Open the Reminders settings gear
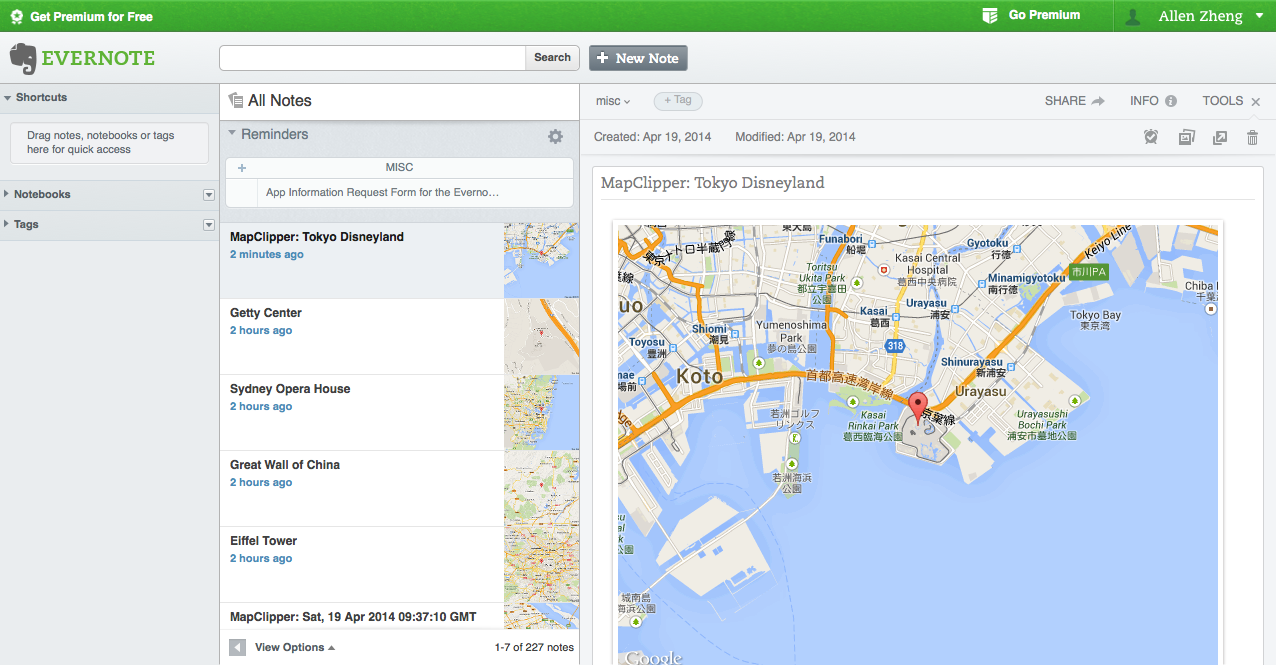 coord(555,136)
